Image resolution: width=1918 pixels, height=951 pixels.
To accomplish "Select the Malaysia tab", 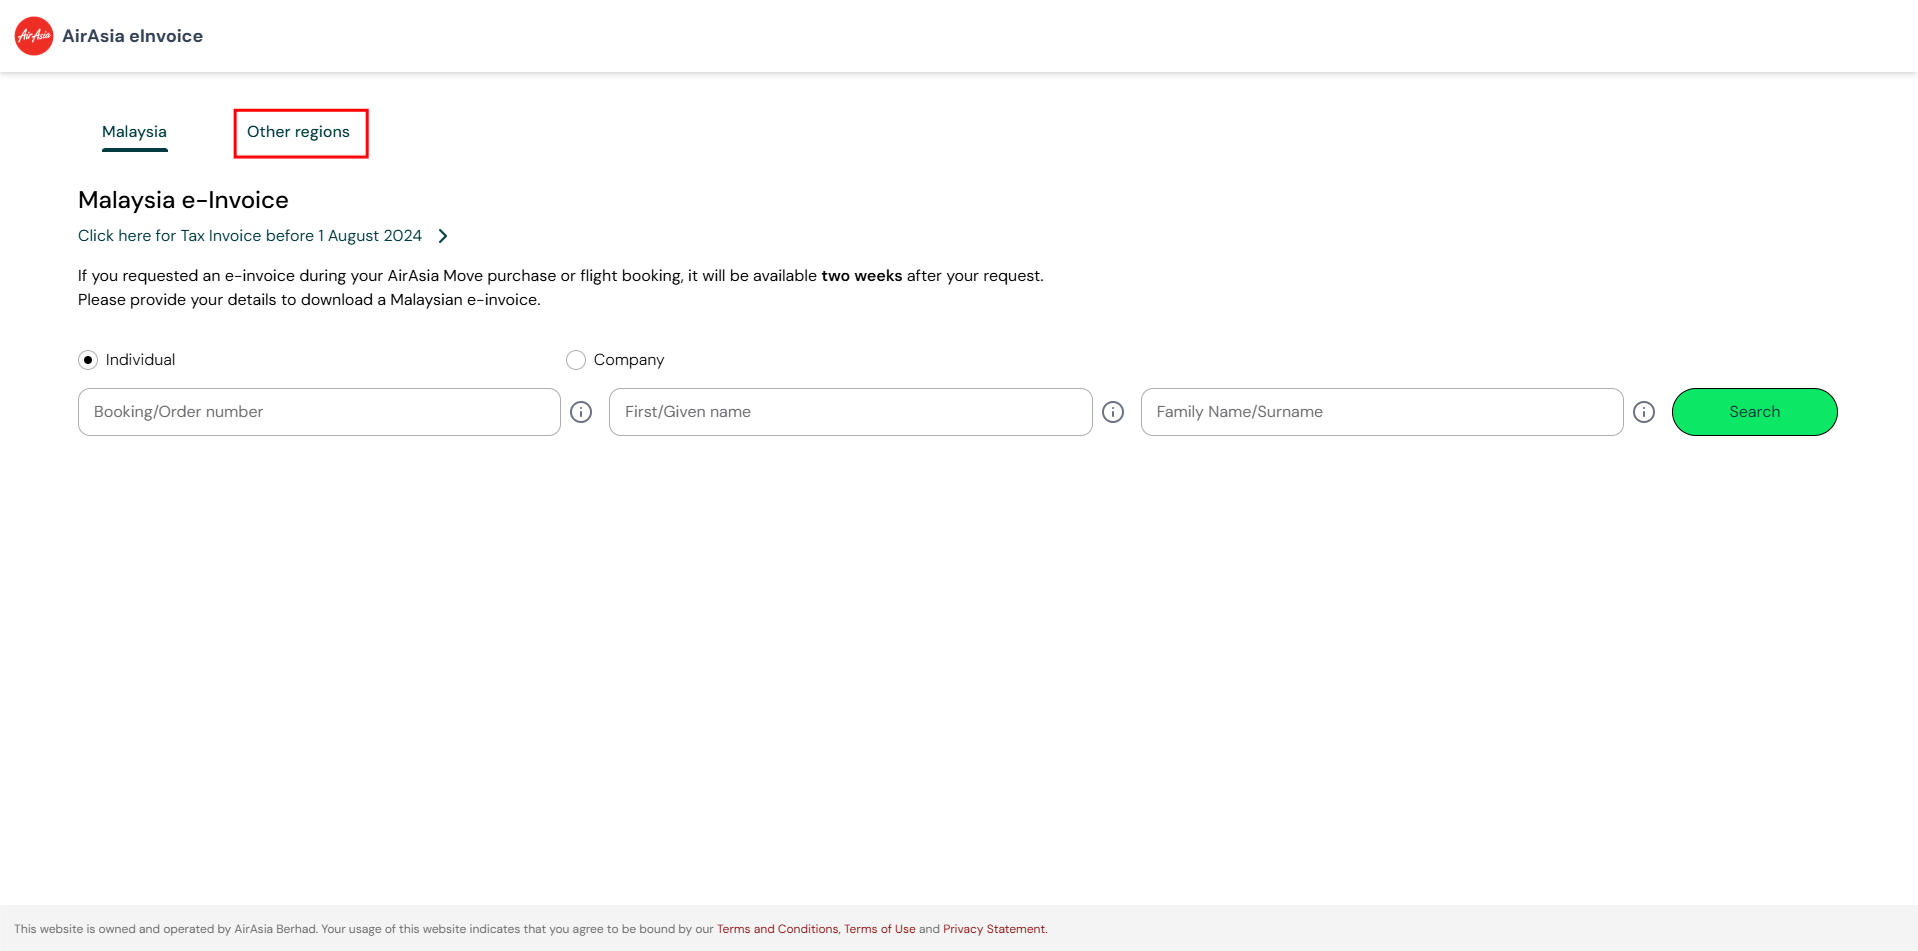I will pyautogui.click(x=134, y=131).
